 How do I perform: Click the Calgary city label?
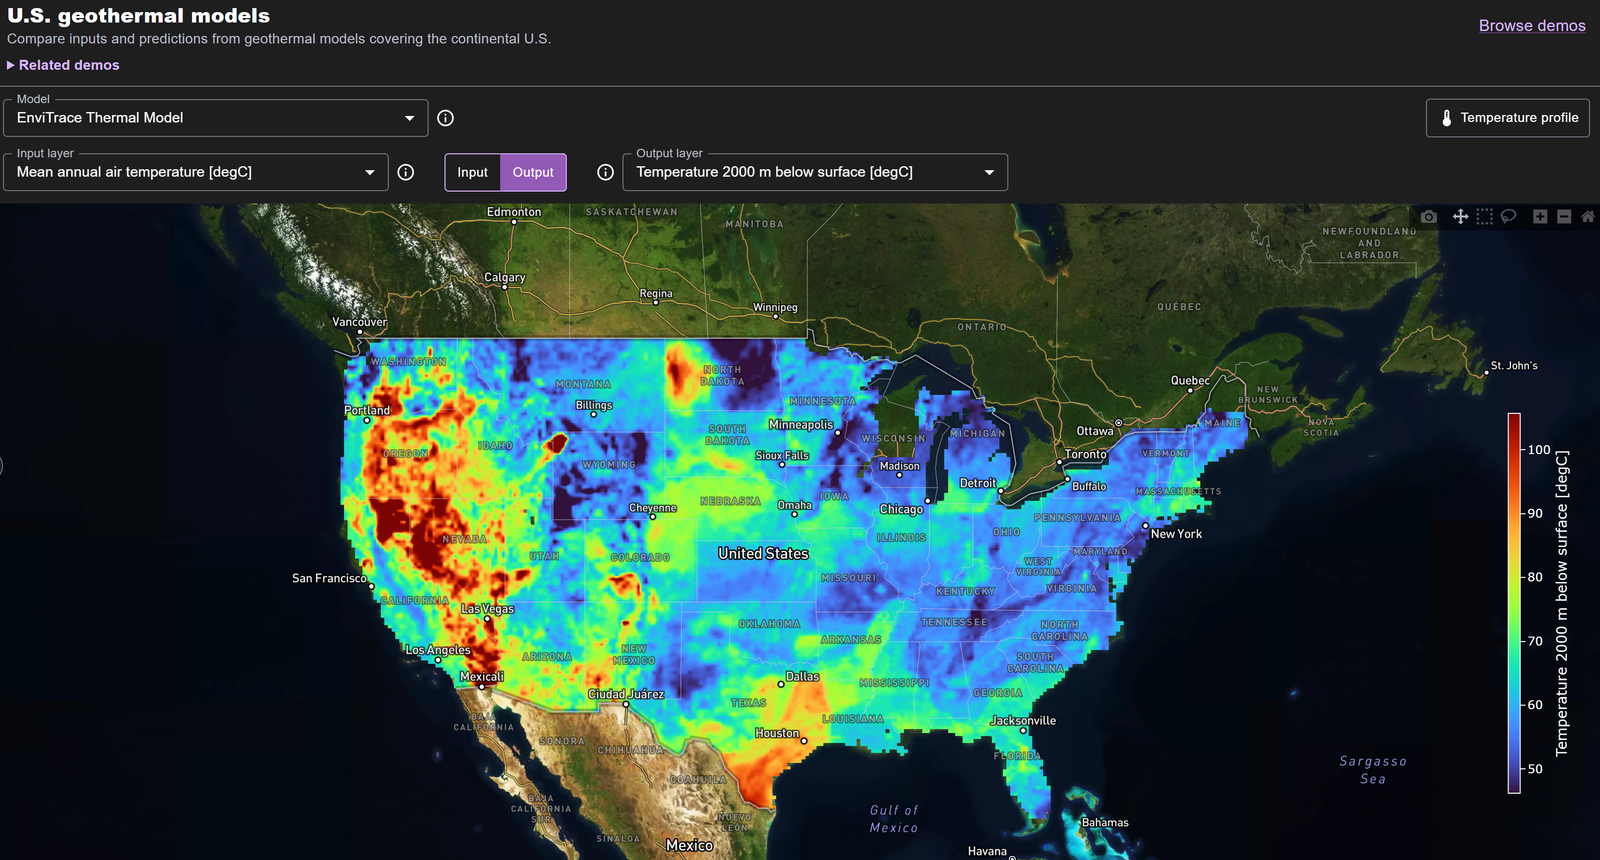[505, 277]
